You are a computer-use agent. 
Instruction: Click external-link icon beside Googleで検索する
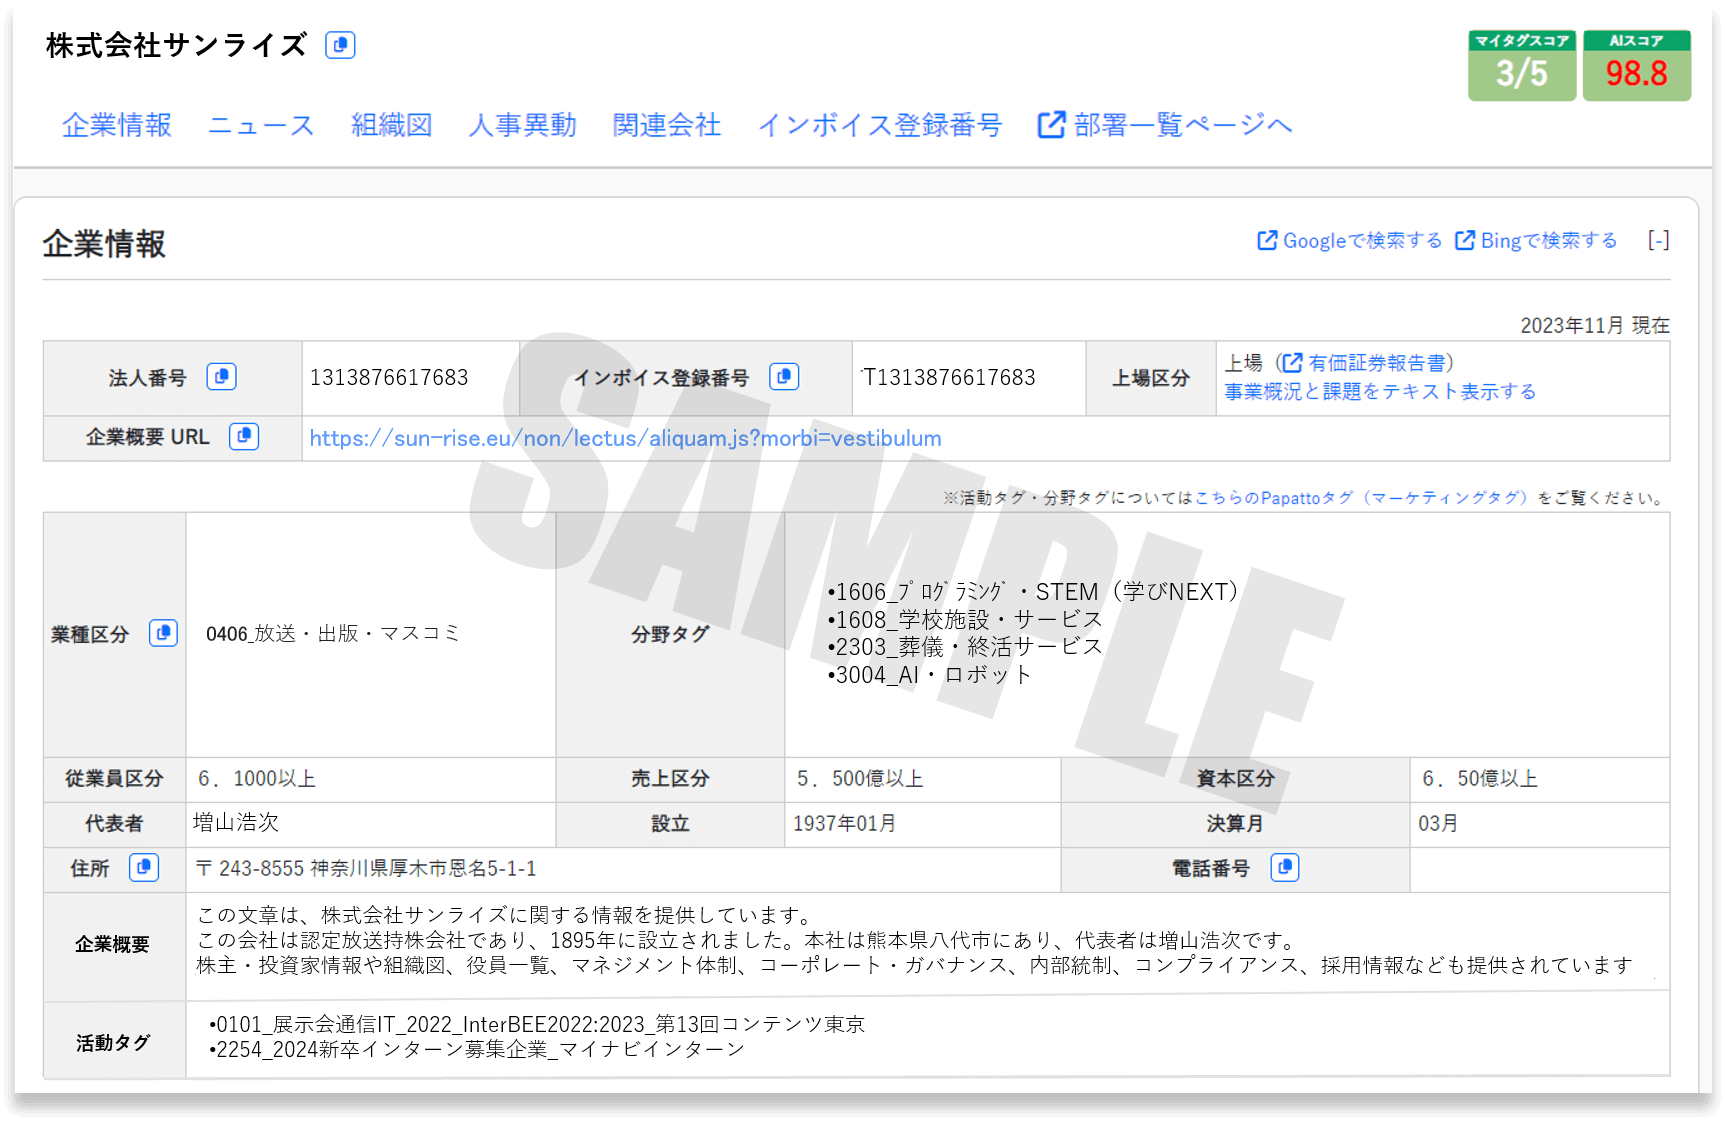pyautogui.click(x=1267, y=240)
